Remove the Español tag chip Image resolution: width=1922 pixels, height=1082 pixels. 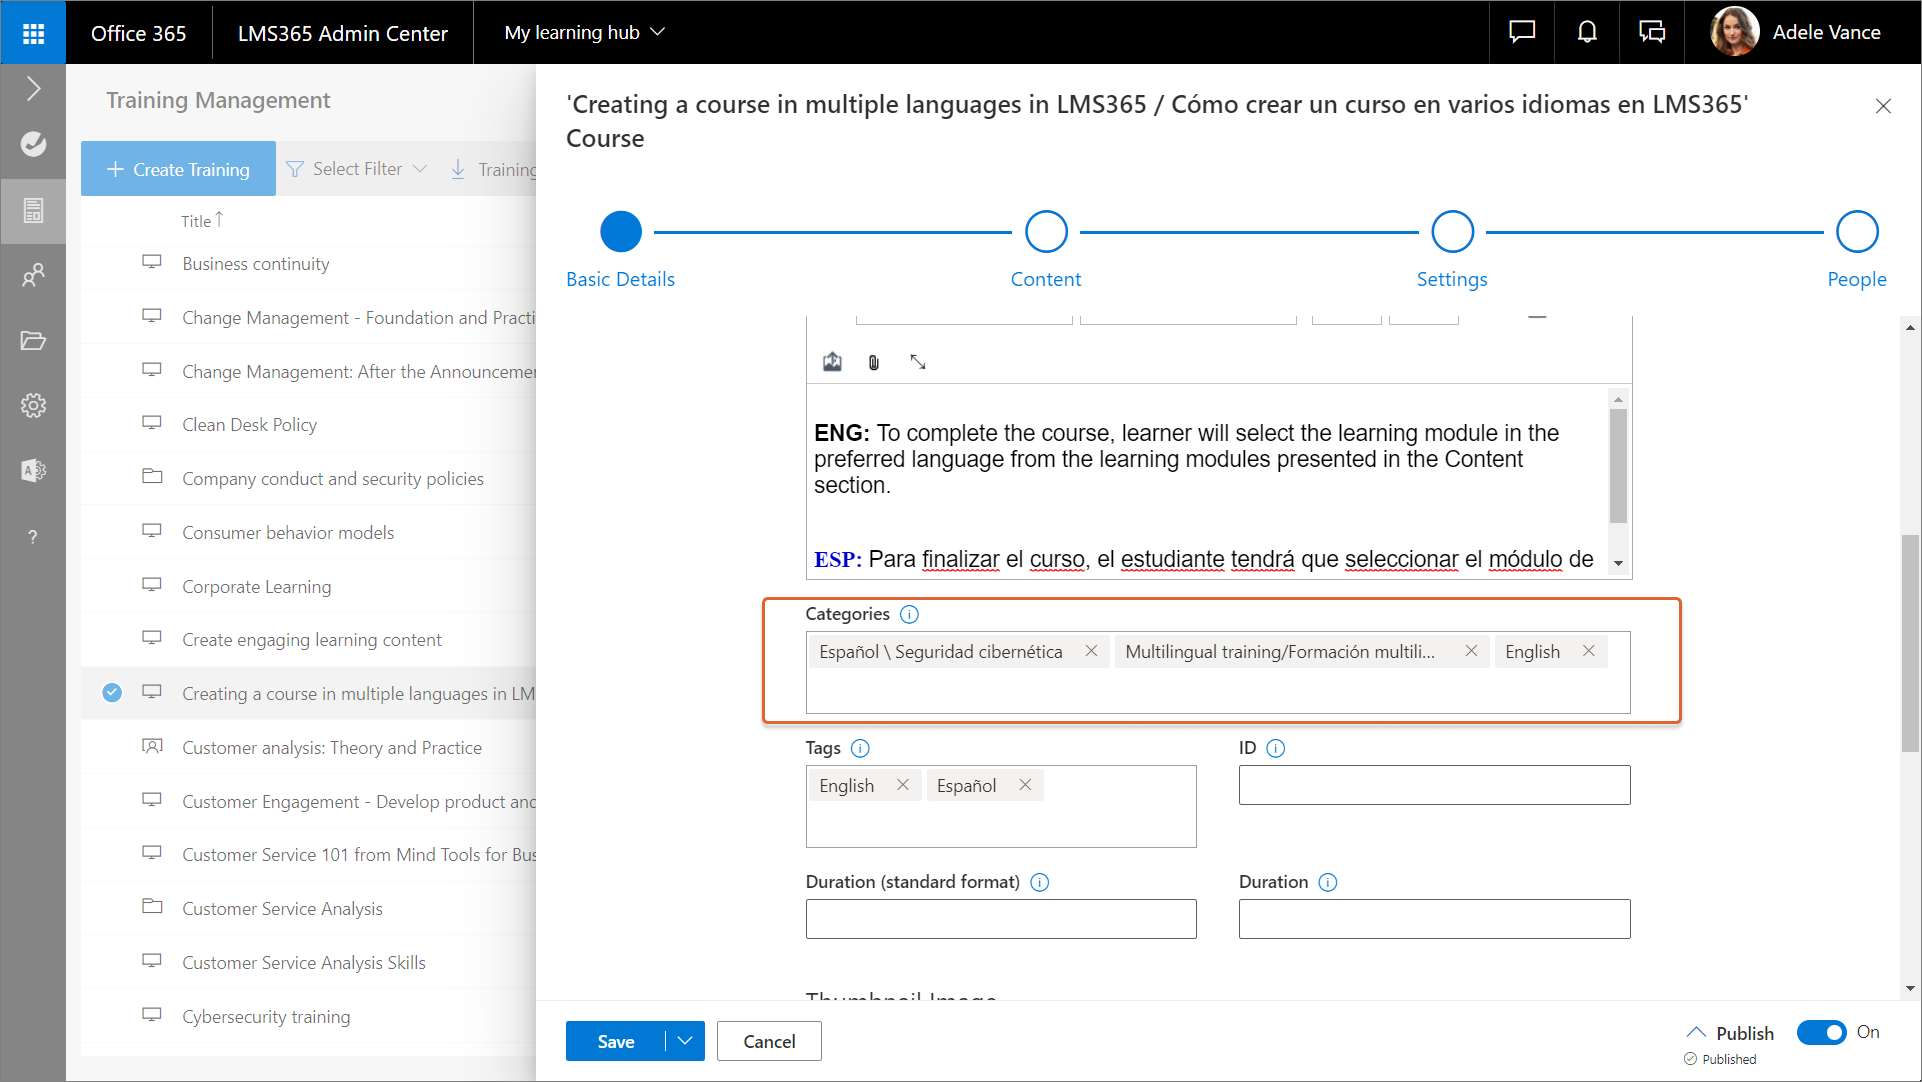pyautogui.click(x=1025, y=785)
